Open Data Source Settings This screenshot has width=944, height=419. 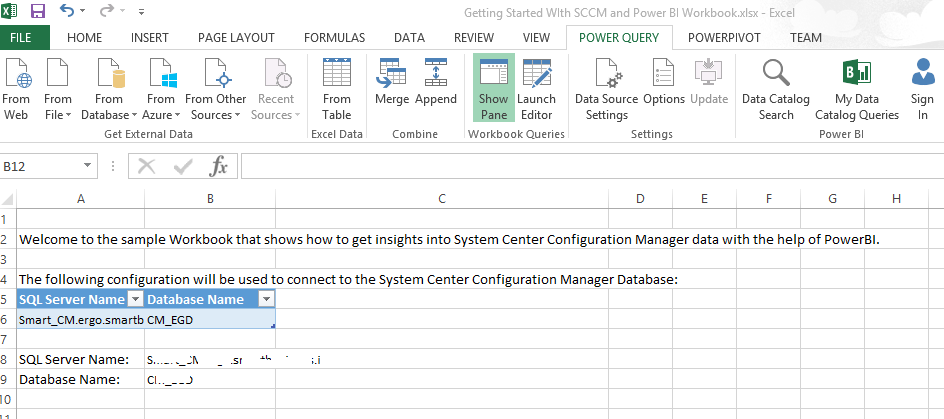[606, 90]
